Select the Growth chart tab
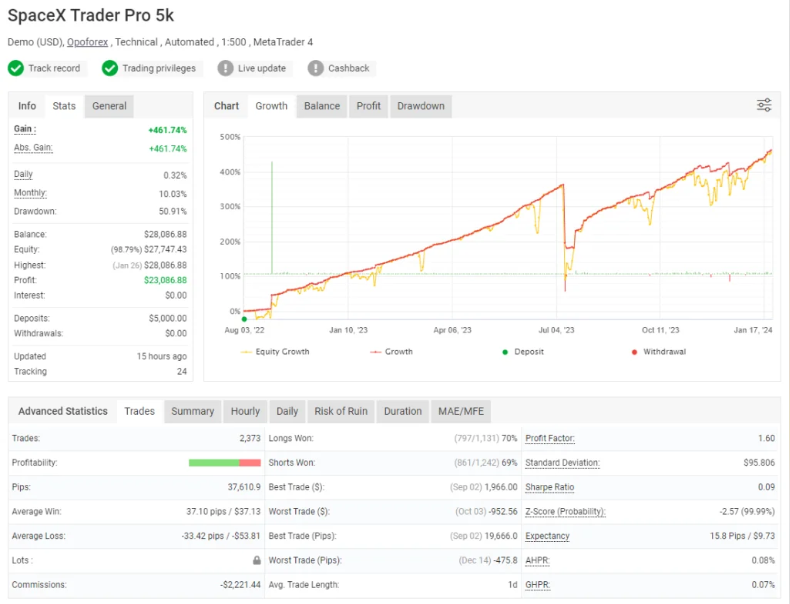Screen dimensions: 790x604 pyautogui.click(x=272, y=106)
